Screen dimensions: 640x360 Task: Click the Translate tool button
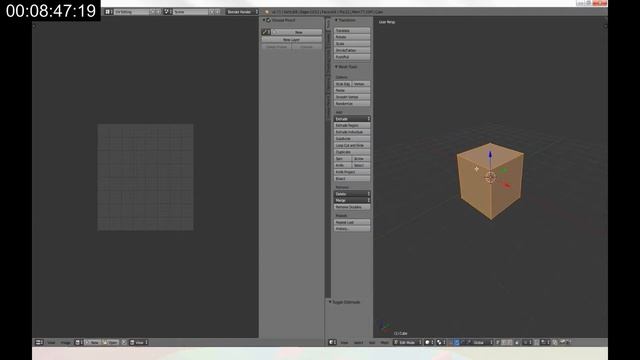pos(352,30)
